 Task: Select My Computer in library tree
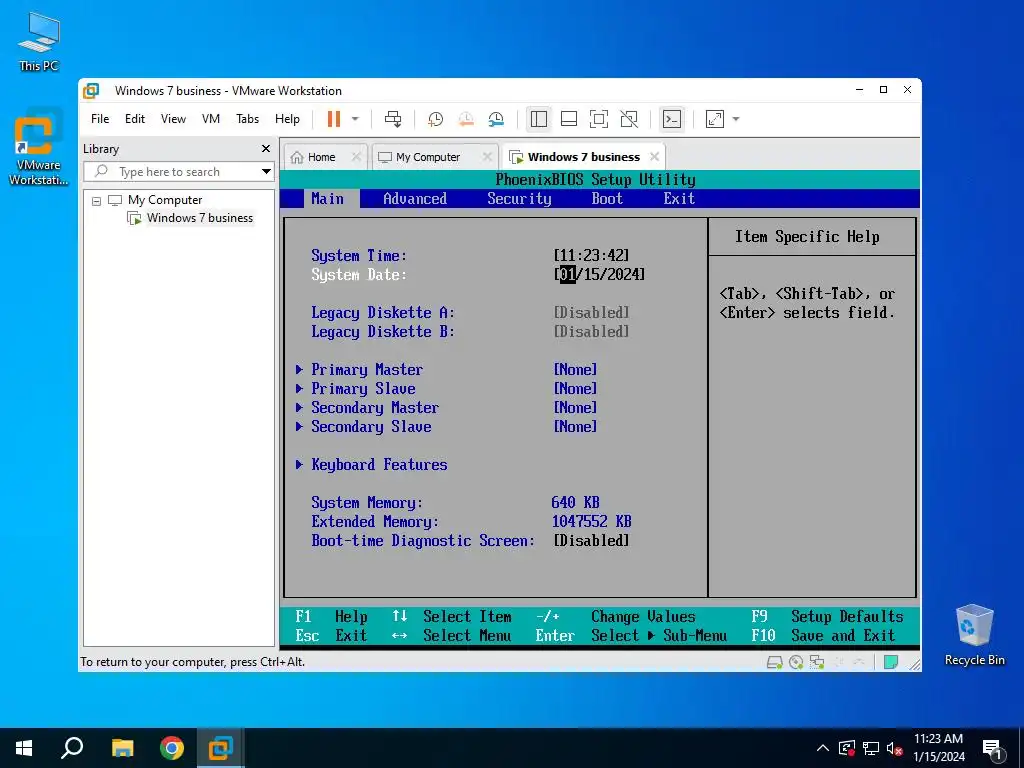point(165,200)
